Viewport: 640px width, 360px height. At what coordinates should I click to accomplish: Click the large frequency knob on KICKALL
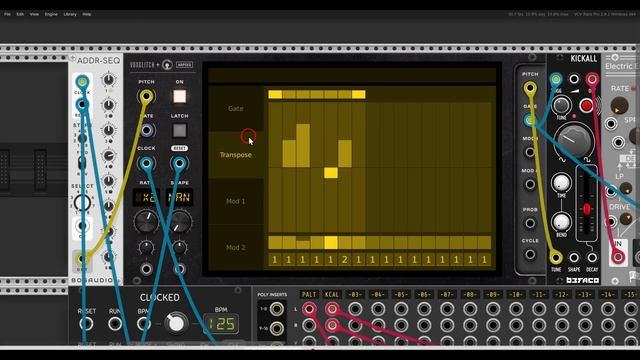574,140
